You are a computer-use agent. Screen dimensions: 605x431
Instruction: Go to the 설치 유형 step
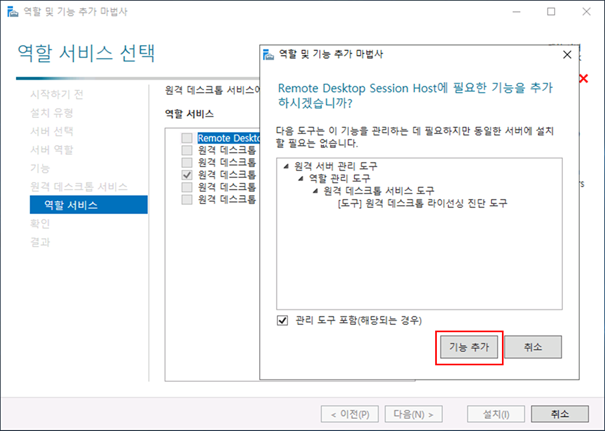coord(52,113)
